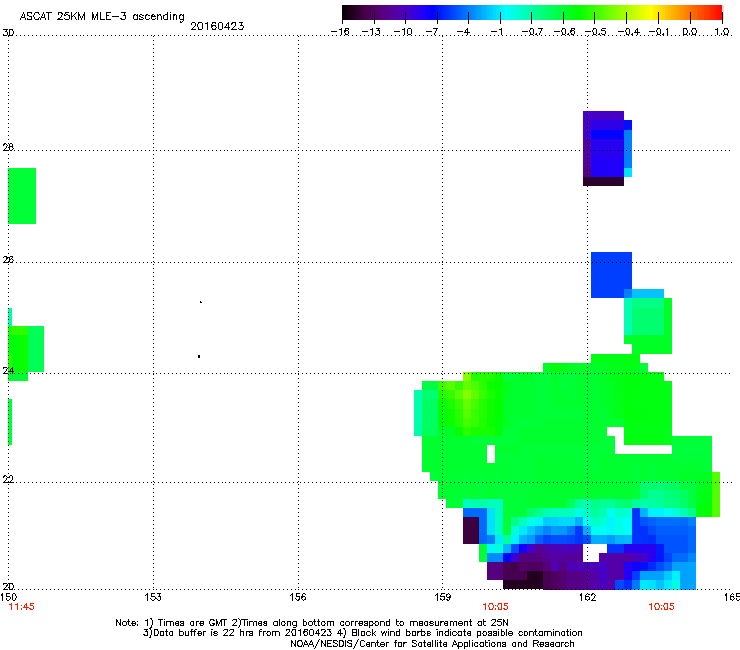This screenshot has height=650, width=740.
Task: Click the 1.0 color scale label
Action: point(722,32)
